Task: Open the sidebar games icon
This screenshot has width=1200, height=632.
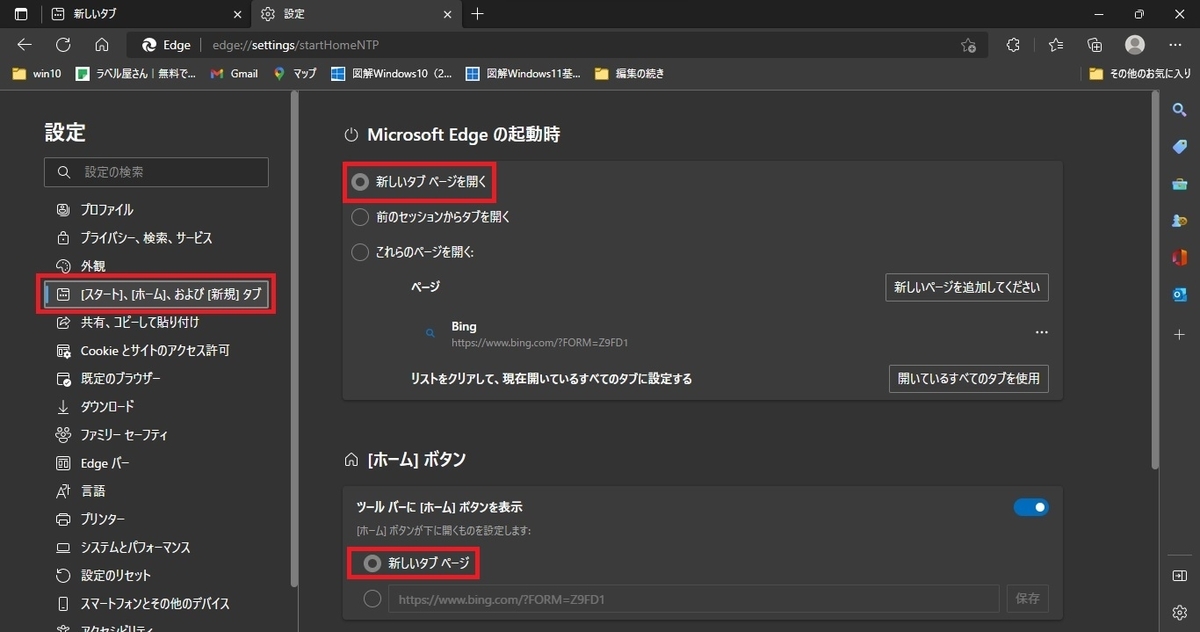Action: coord(1179,221)
